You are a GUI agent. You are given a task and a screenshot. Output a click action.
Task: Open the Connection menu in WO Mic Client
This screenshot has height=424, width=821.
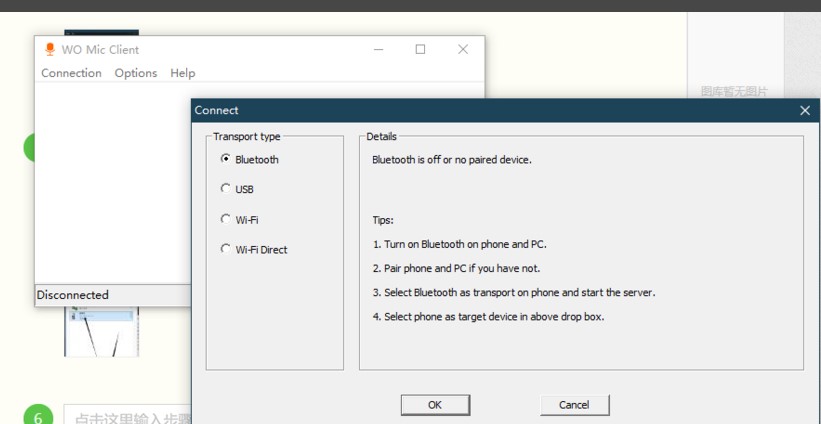tap(71, 73)
